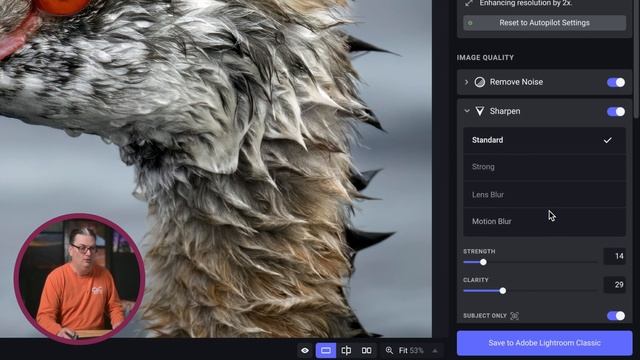Click the Sharpen triangle icon
The width and height of the screenshot is (640, 360).
[x=480, y=111]
